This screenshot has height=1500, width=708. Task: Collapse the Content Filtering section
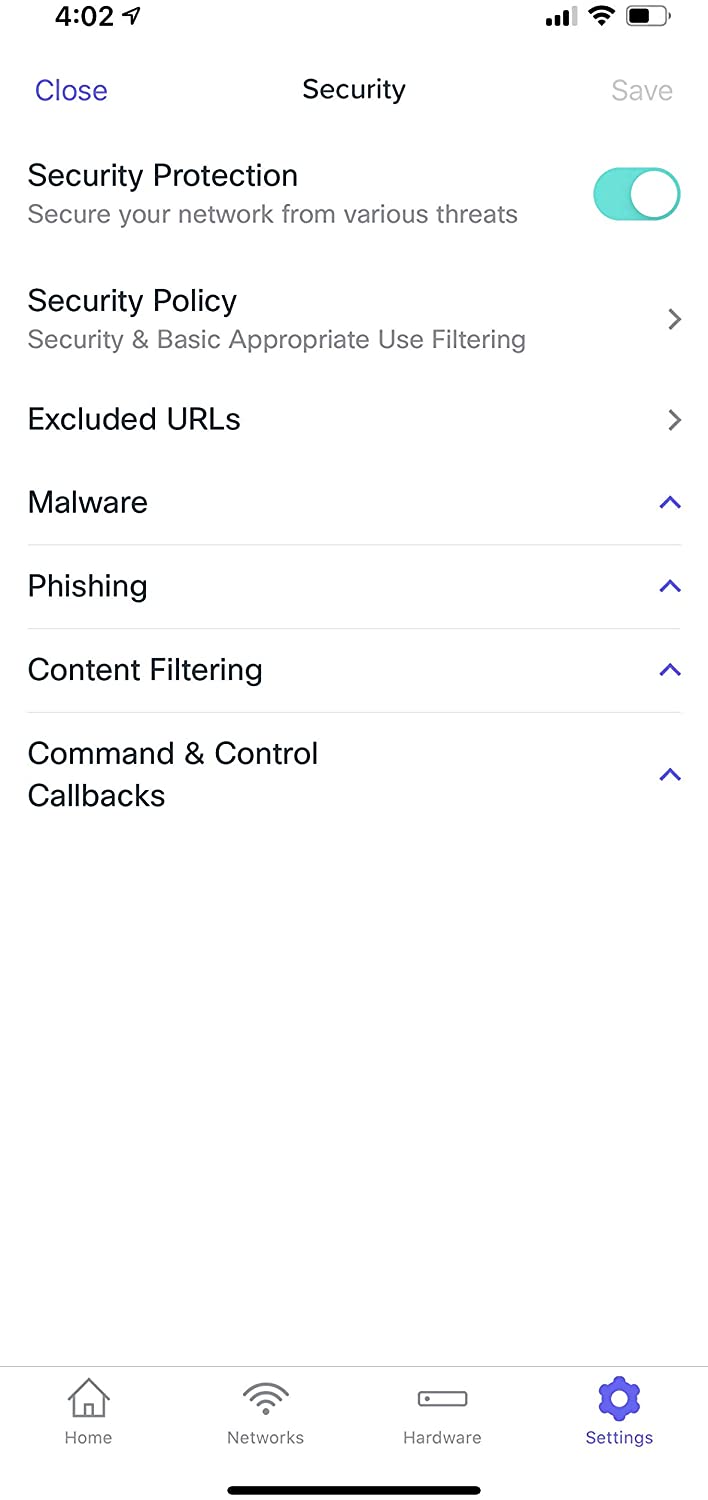(669, 670)
